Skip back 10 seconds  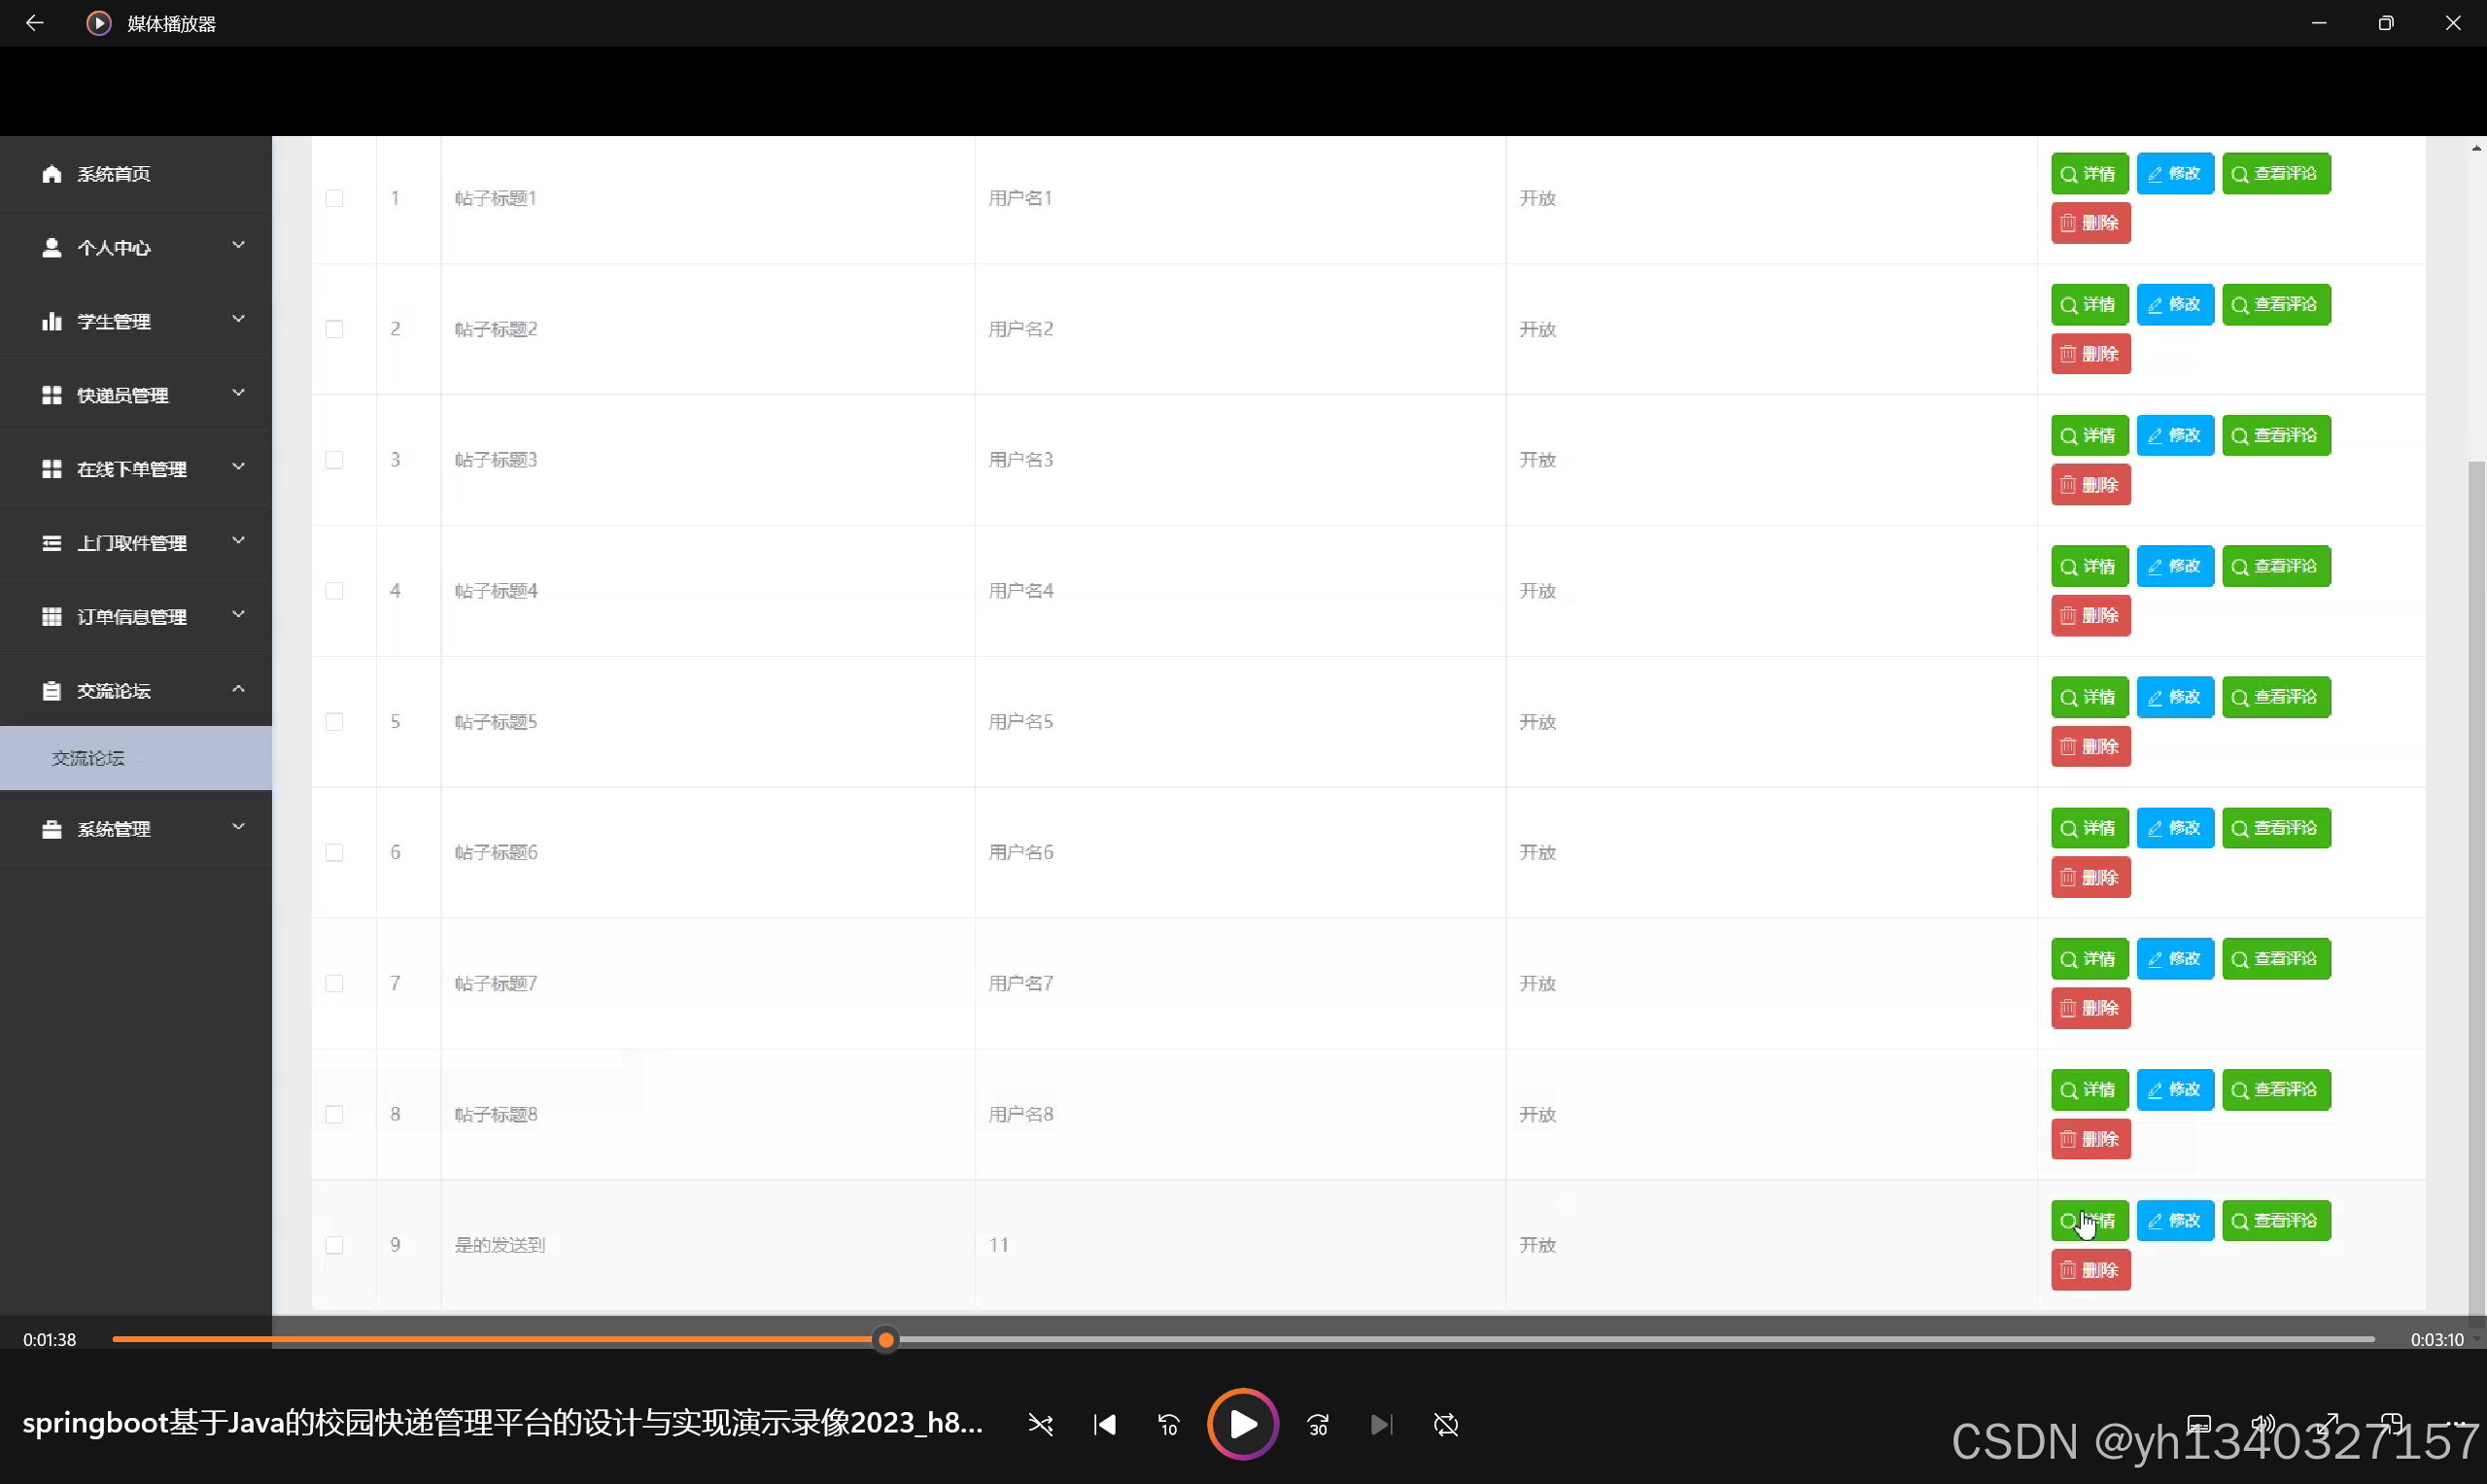click(1168, 1425)
